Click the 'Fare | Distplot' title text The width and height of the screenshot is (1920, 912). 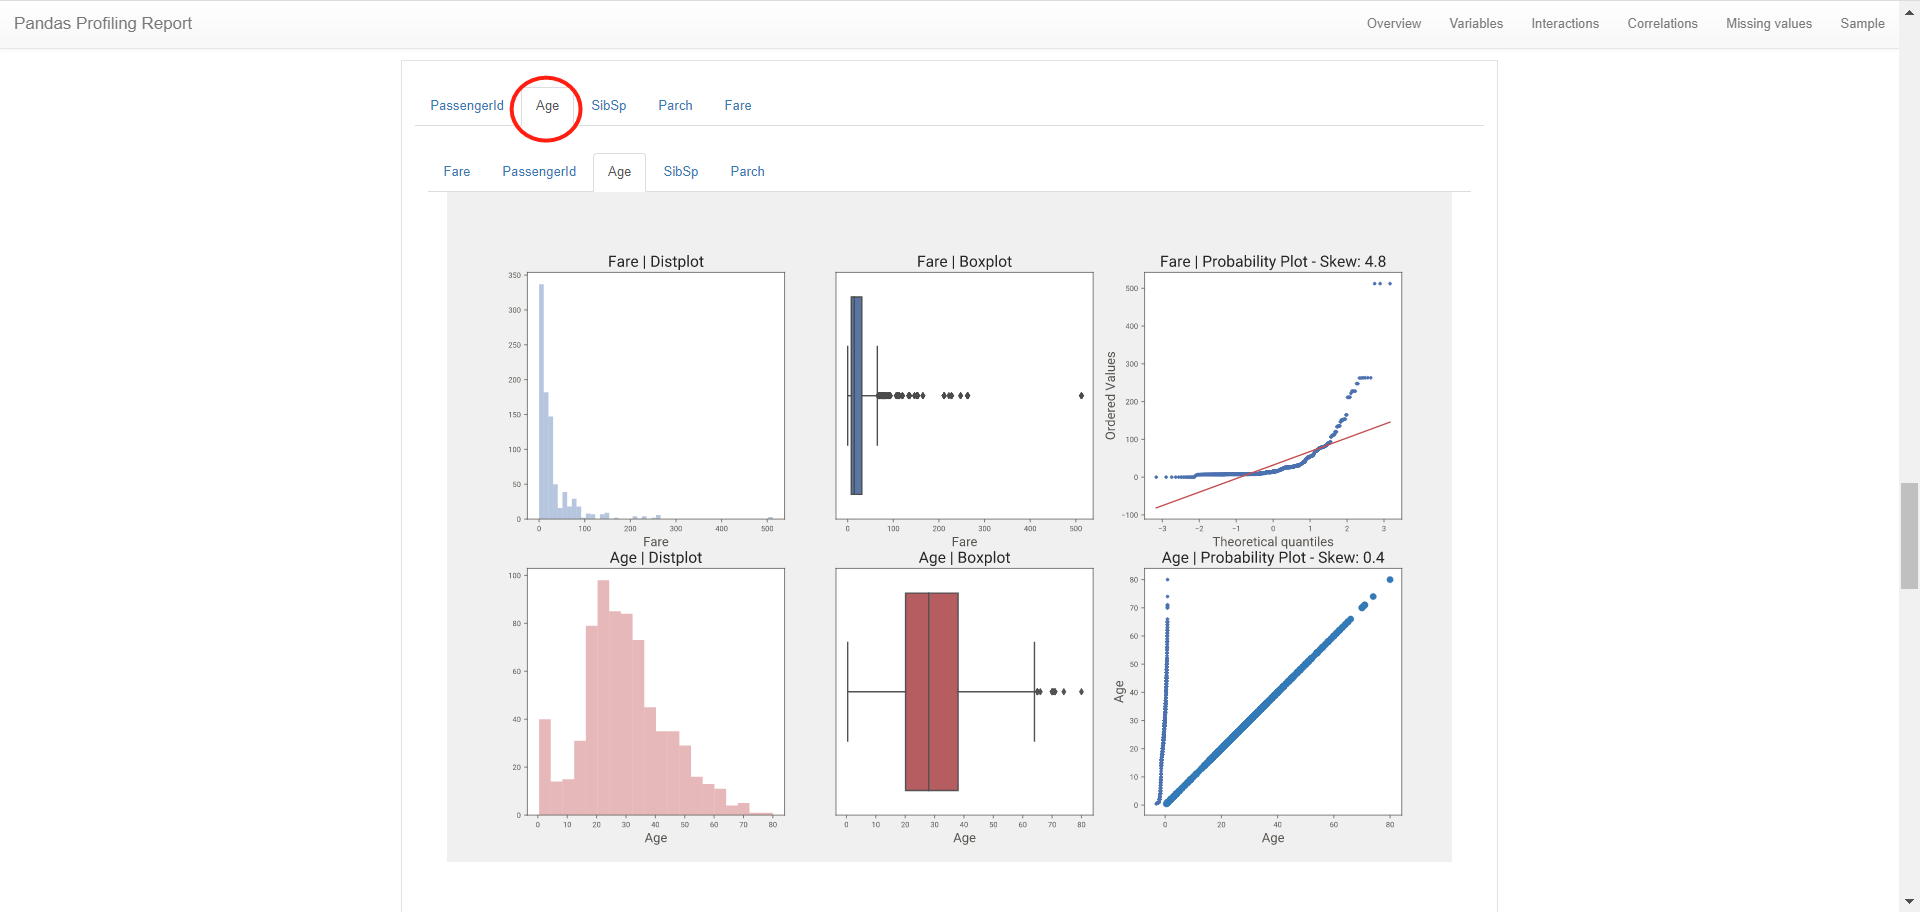click(655, 262)
